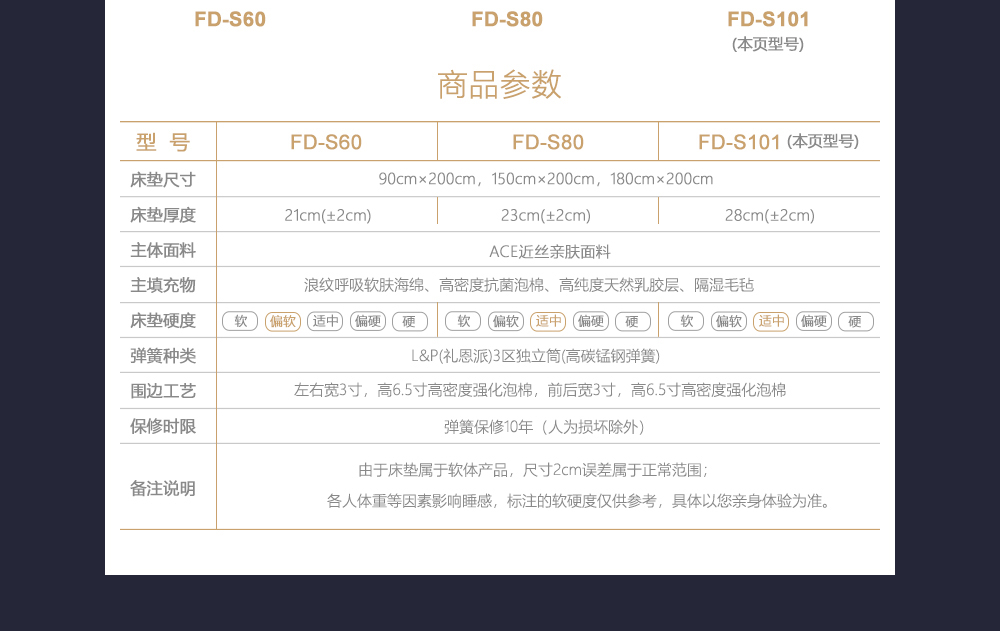Click the FD-S60 table column header
This screenshot has height=631, width=1000.
click(326, 142)
